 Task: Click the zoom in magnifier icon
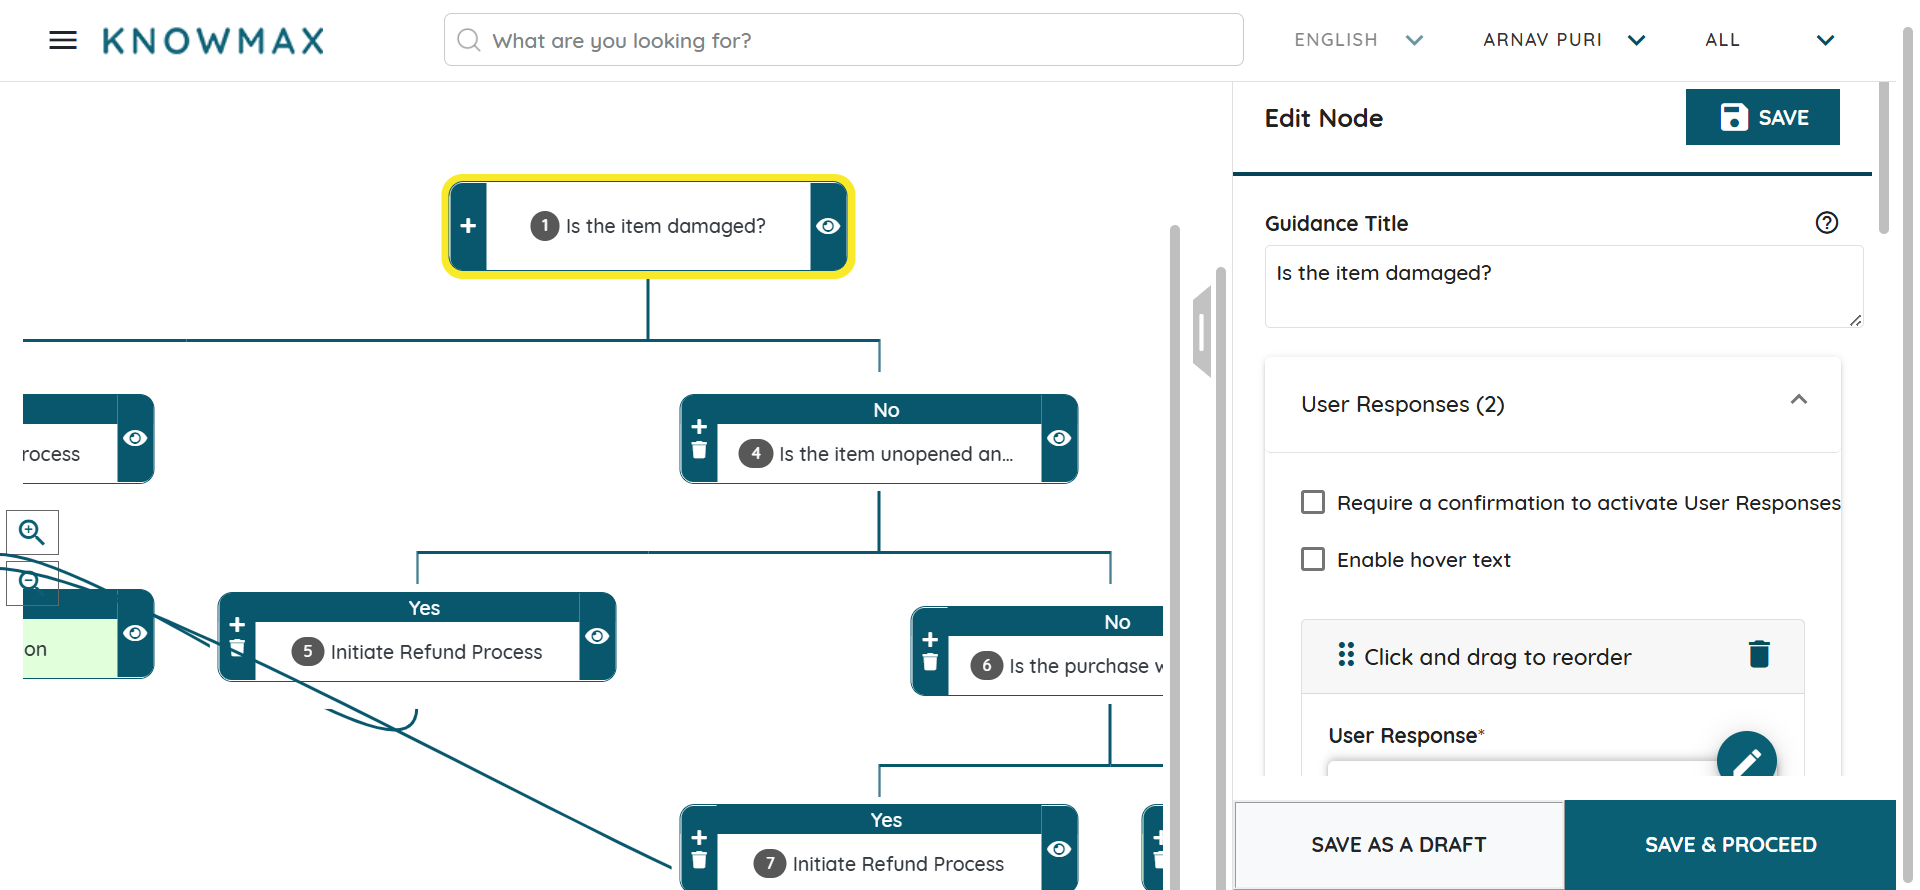tap(32, 532)
